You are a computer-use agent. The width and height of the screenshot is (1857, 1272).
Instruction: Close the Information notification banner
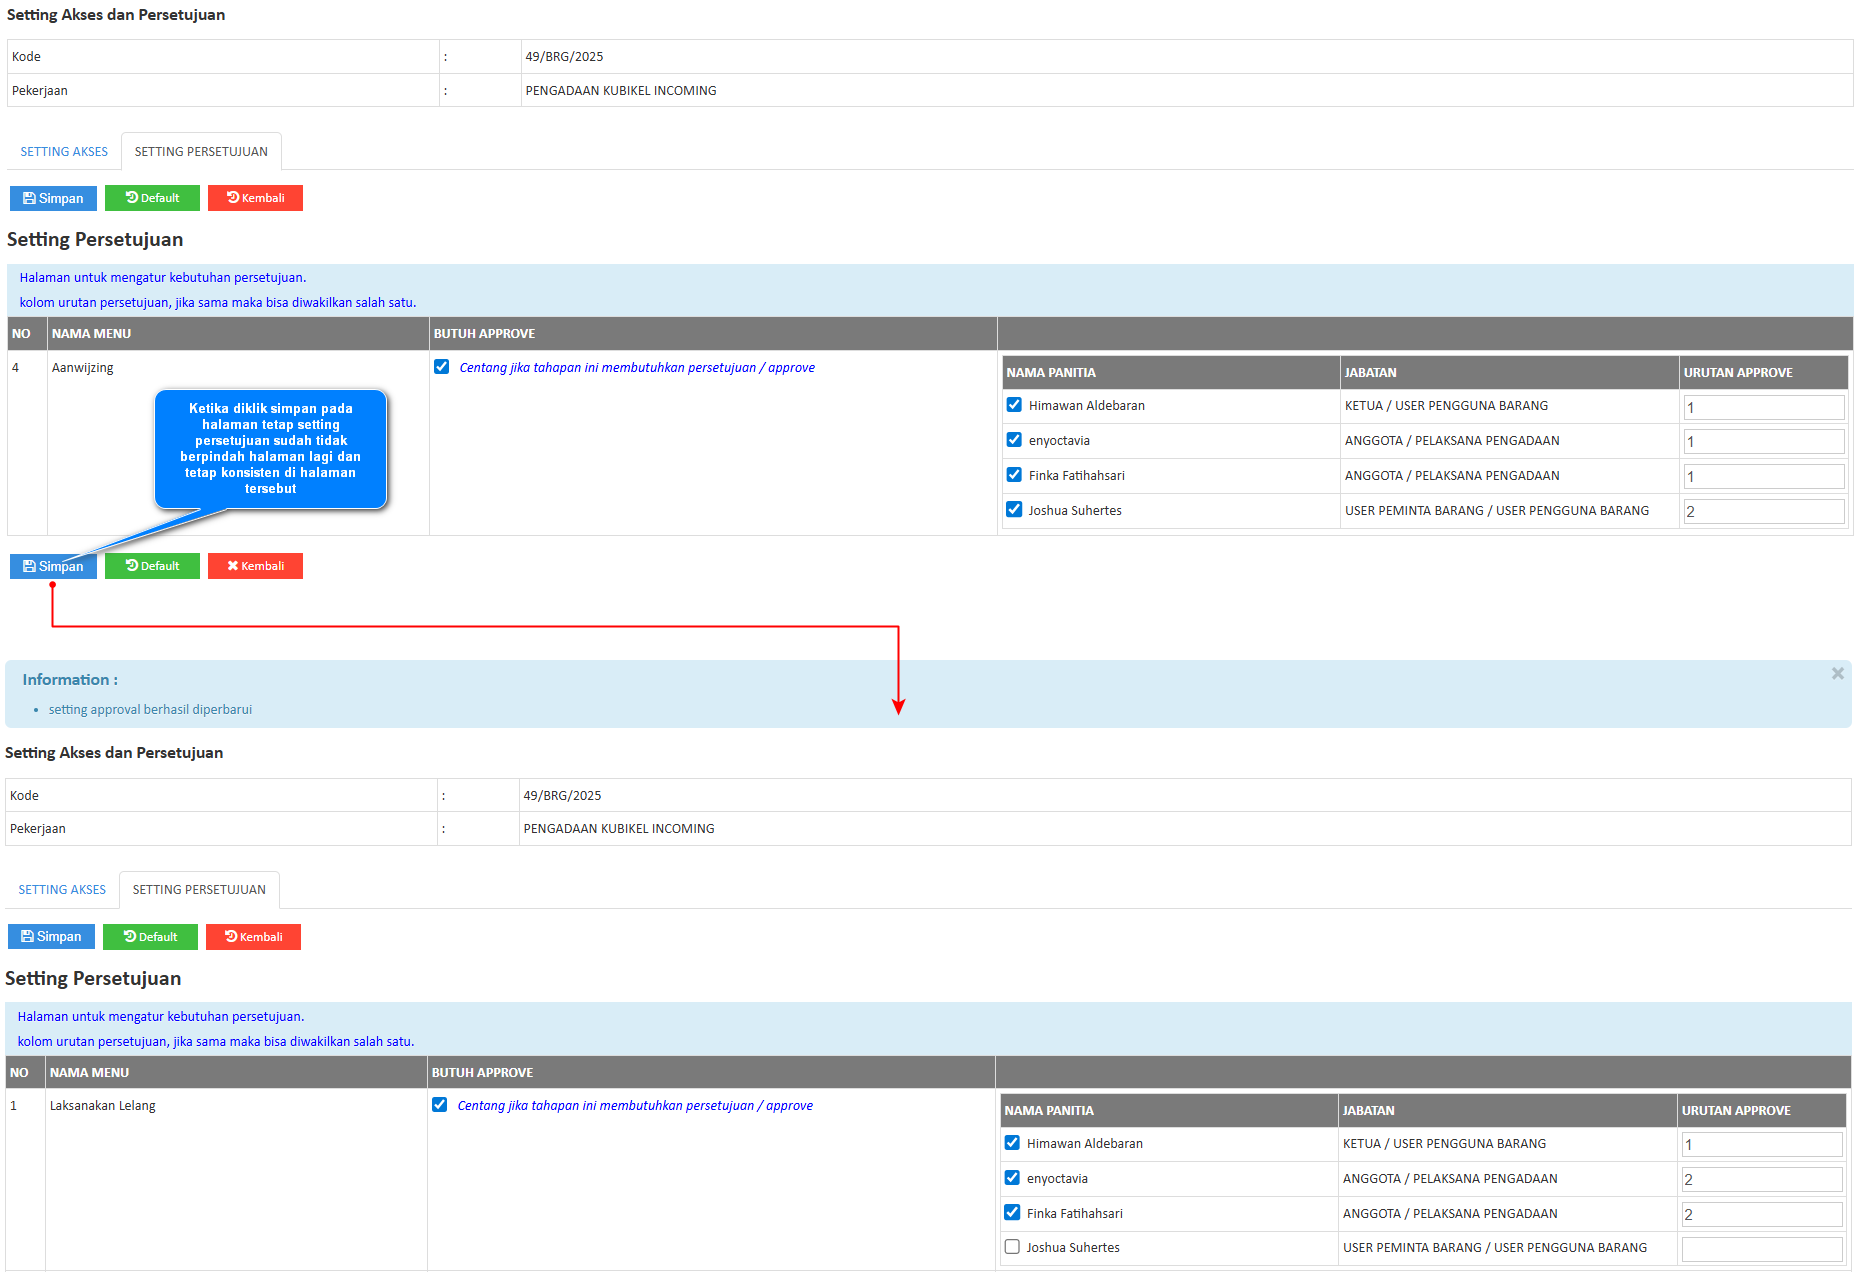[x=1836, y=674]
